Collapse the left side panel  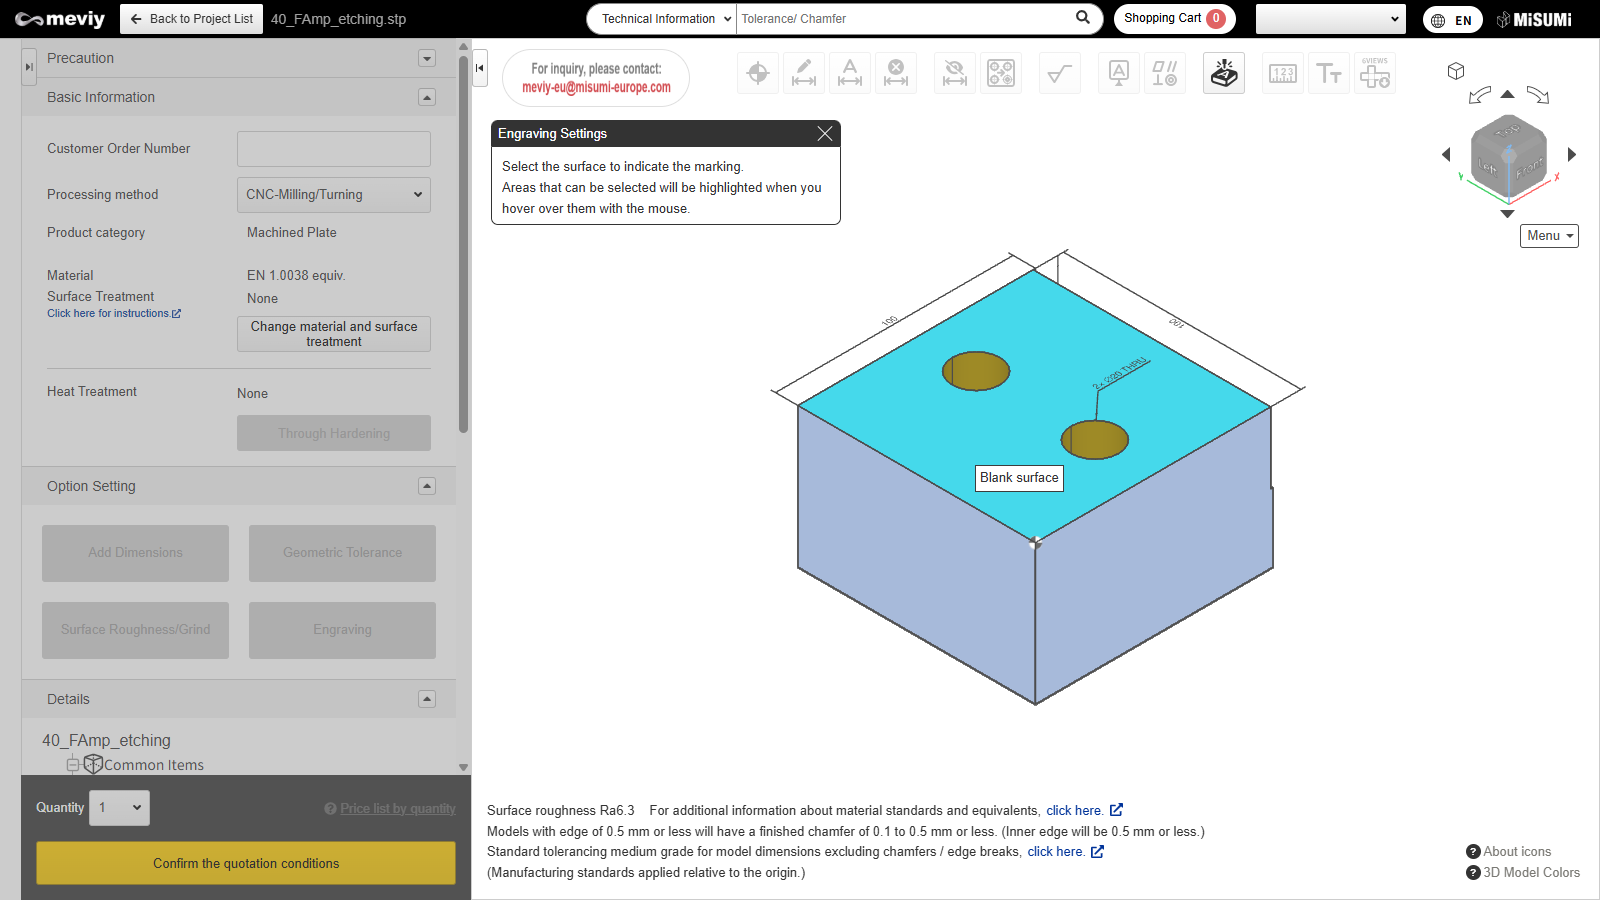(x=480, y=68)
